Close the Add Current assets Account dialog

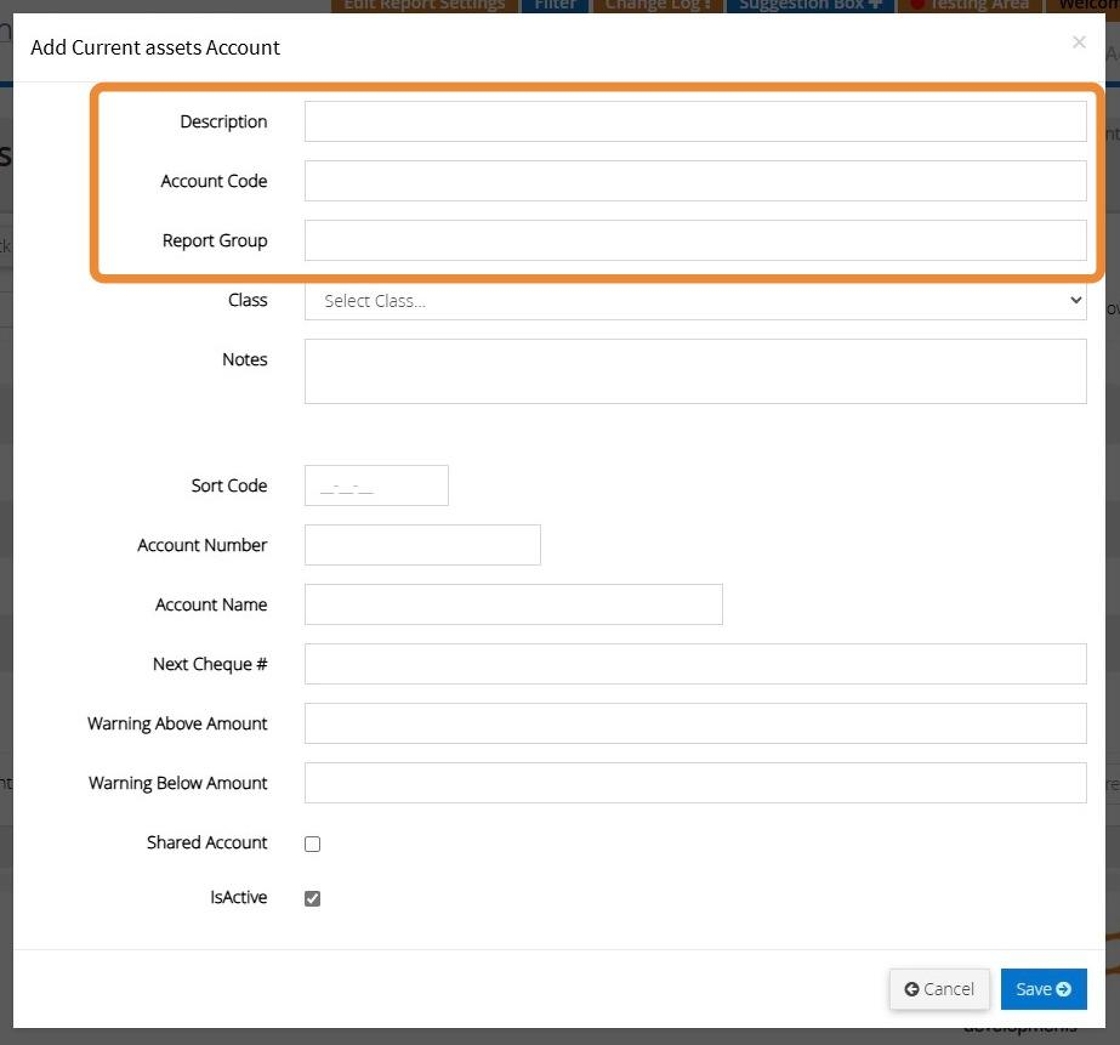click(1078, 42)
